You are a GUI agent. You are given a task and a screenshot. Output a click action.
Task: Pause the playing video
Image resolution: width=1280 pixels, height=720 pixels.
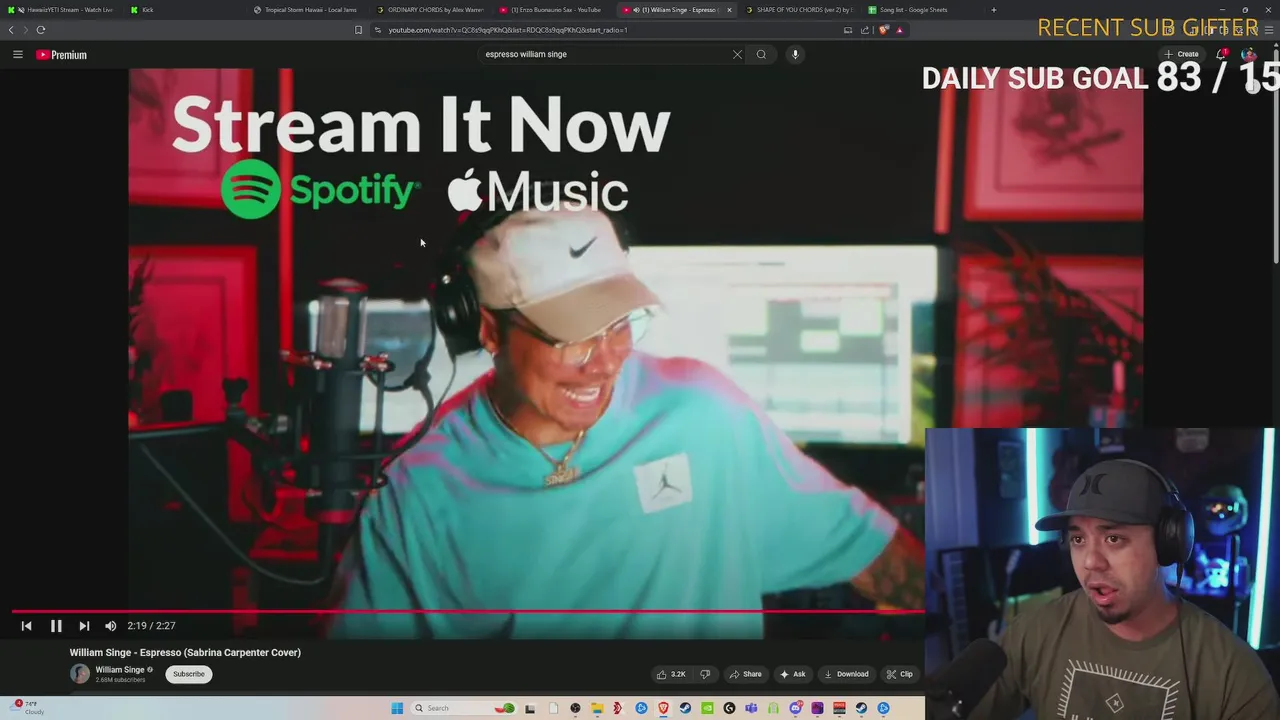[x=56, y=626]
